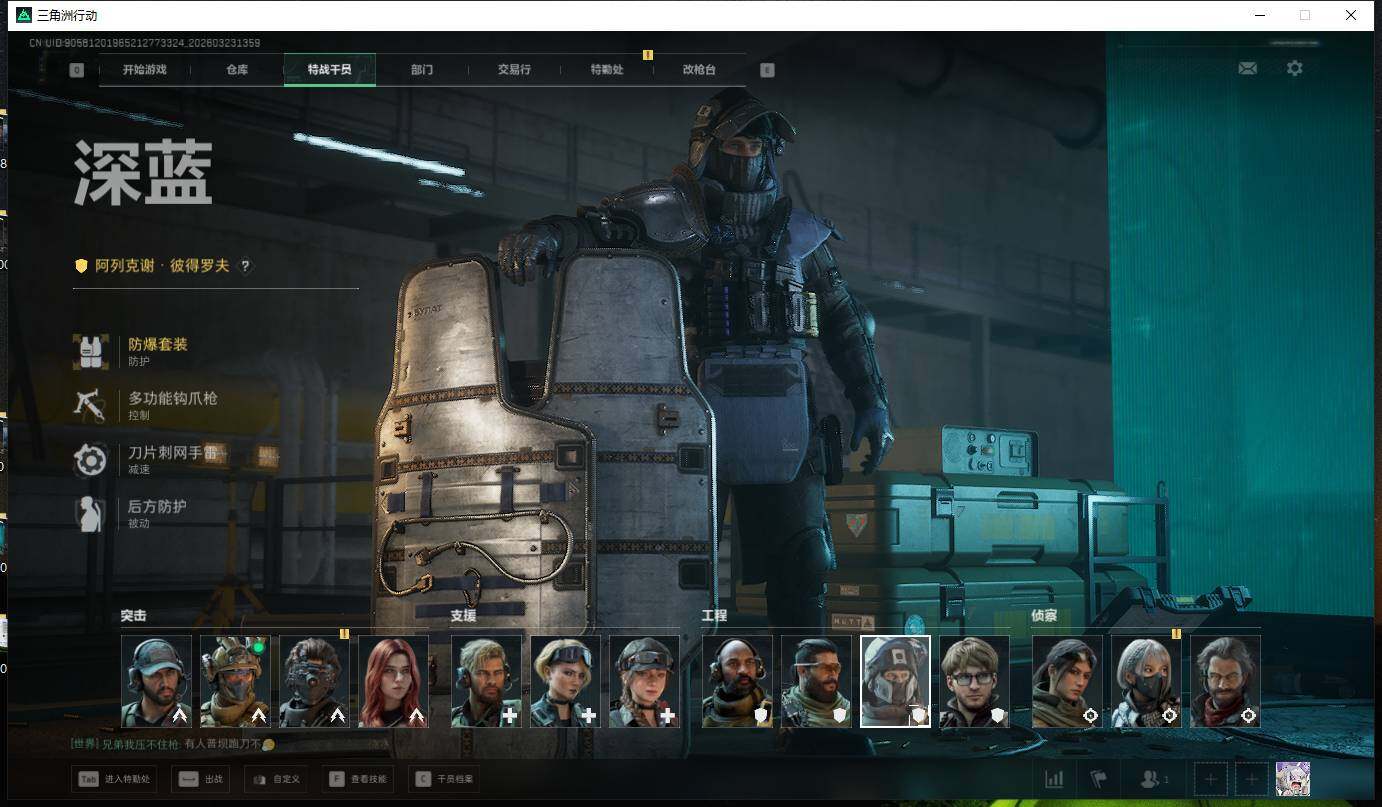
Task: Click the 侦察 category label
Action: pyautogui.click(x=1045, y=616)
